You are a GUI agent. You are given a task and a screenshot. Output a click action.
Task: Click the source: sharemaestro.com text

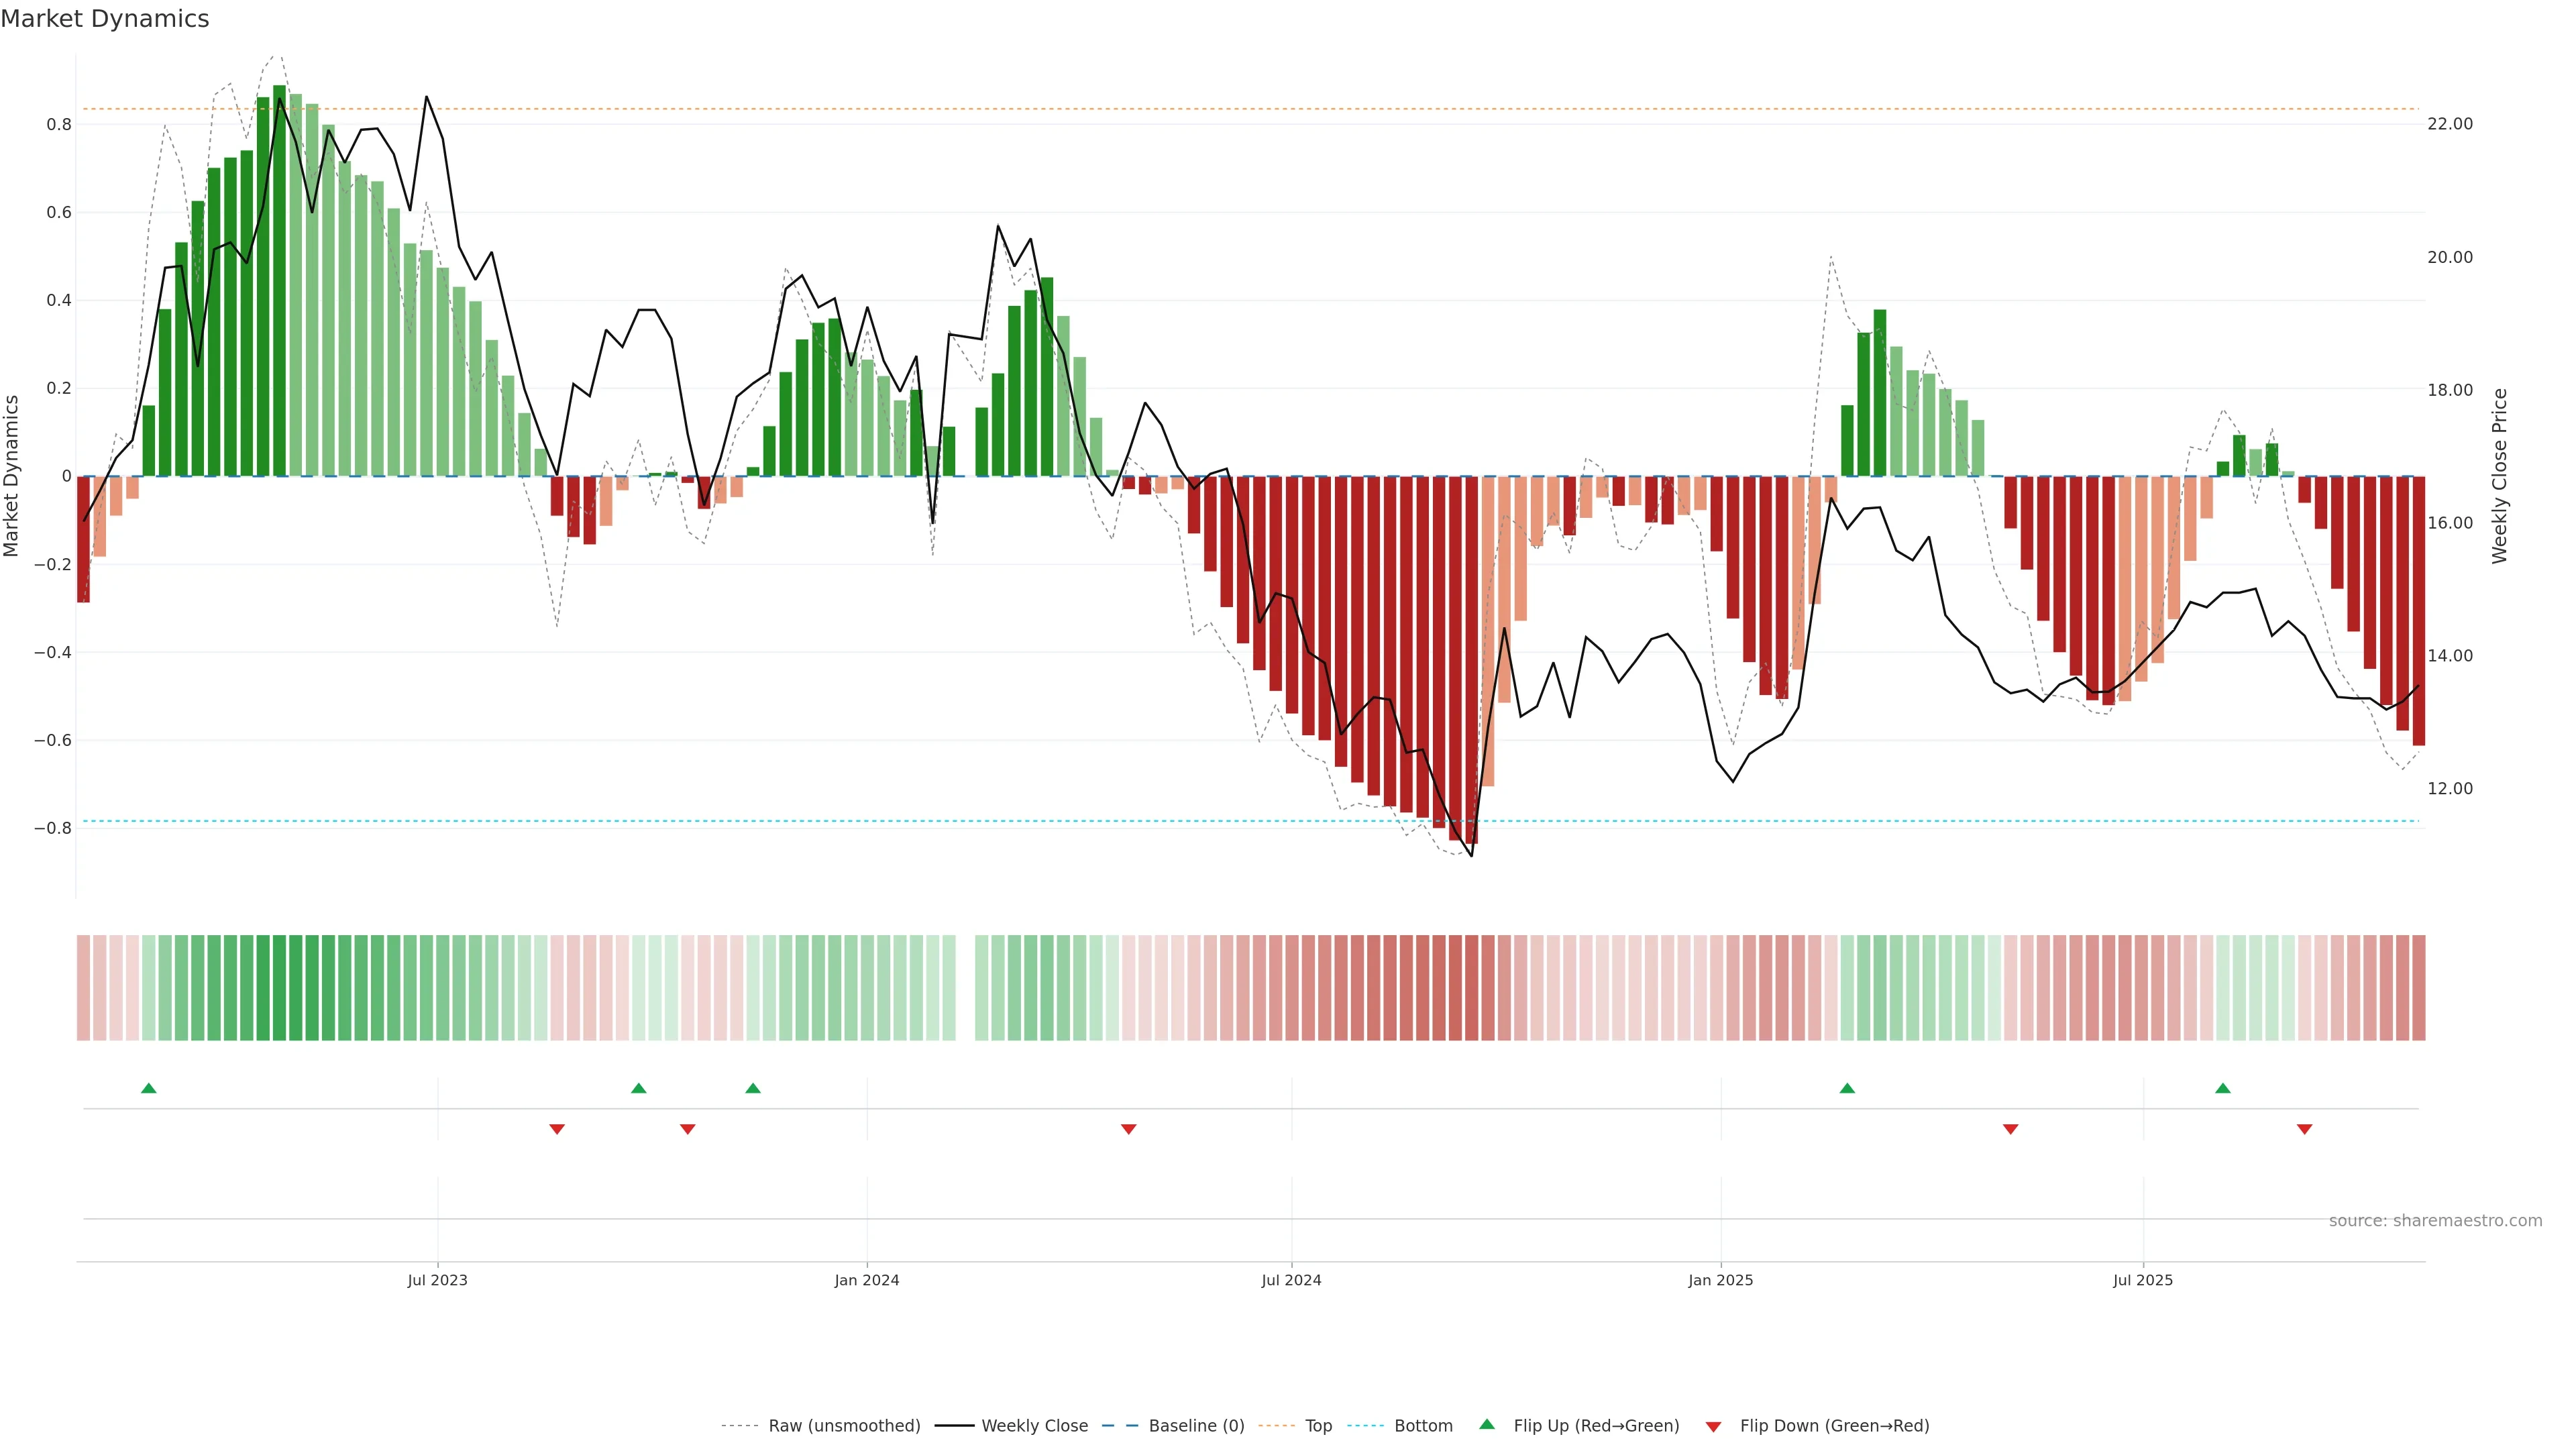[2435, 1221]
